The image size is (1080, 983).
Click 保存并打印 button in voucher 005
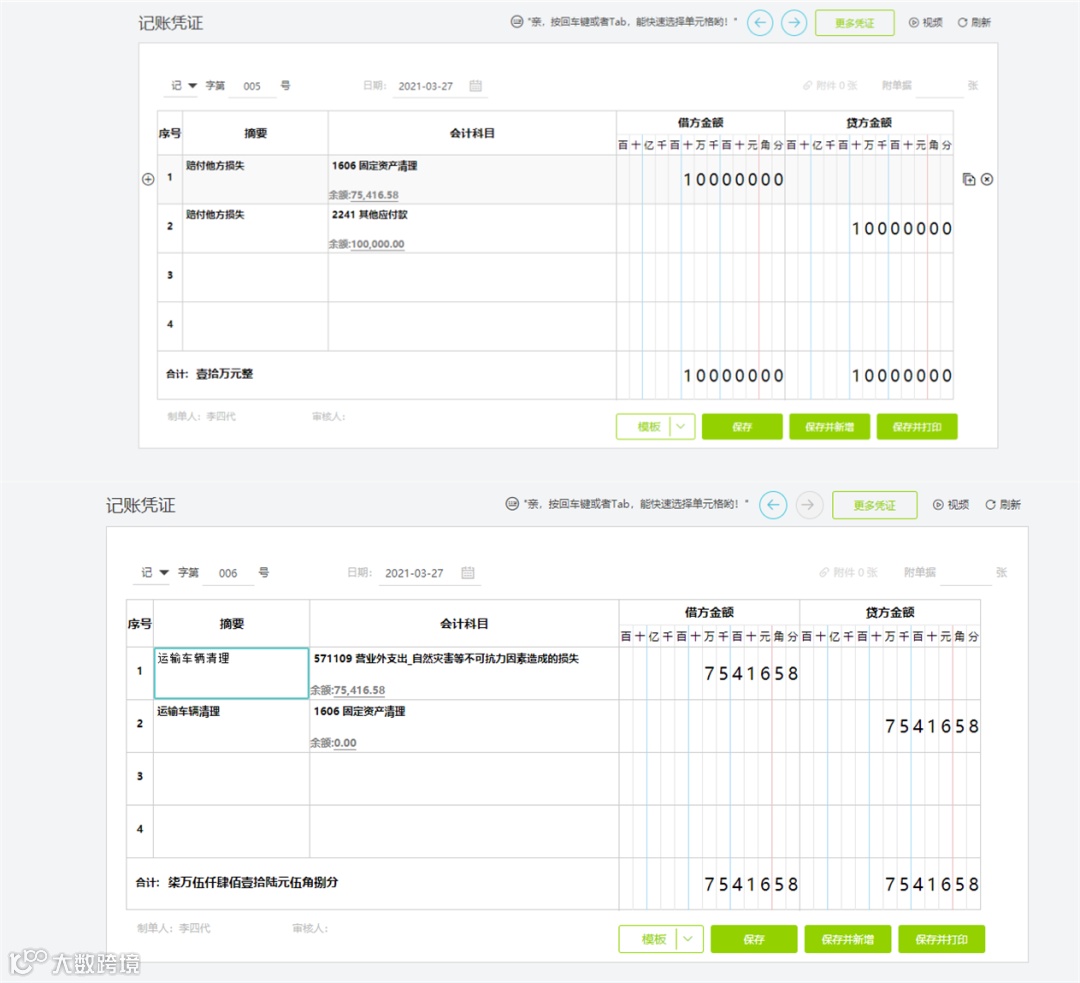point(917,426)
